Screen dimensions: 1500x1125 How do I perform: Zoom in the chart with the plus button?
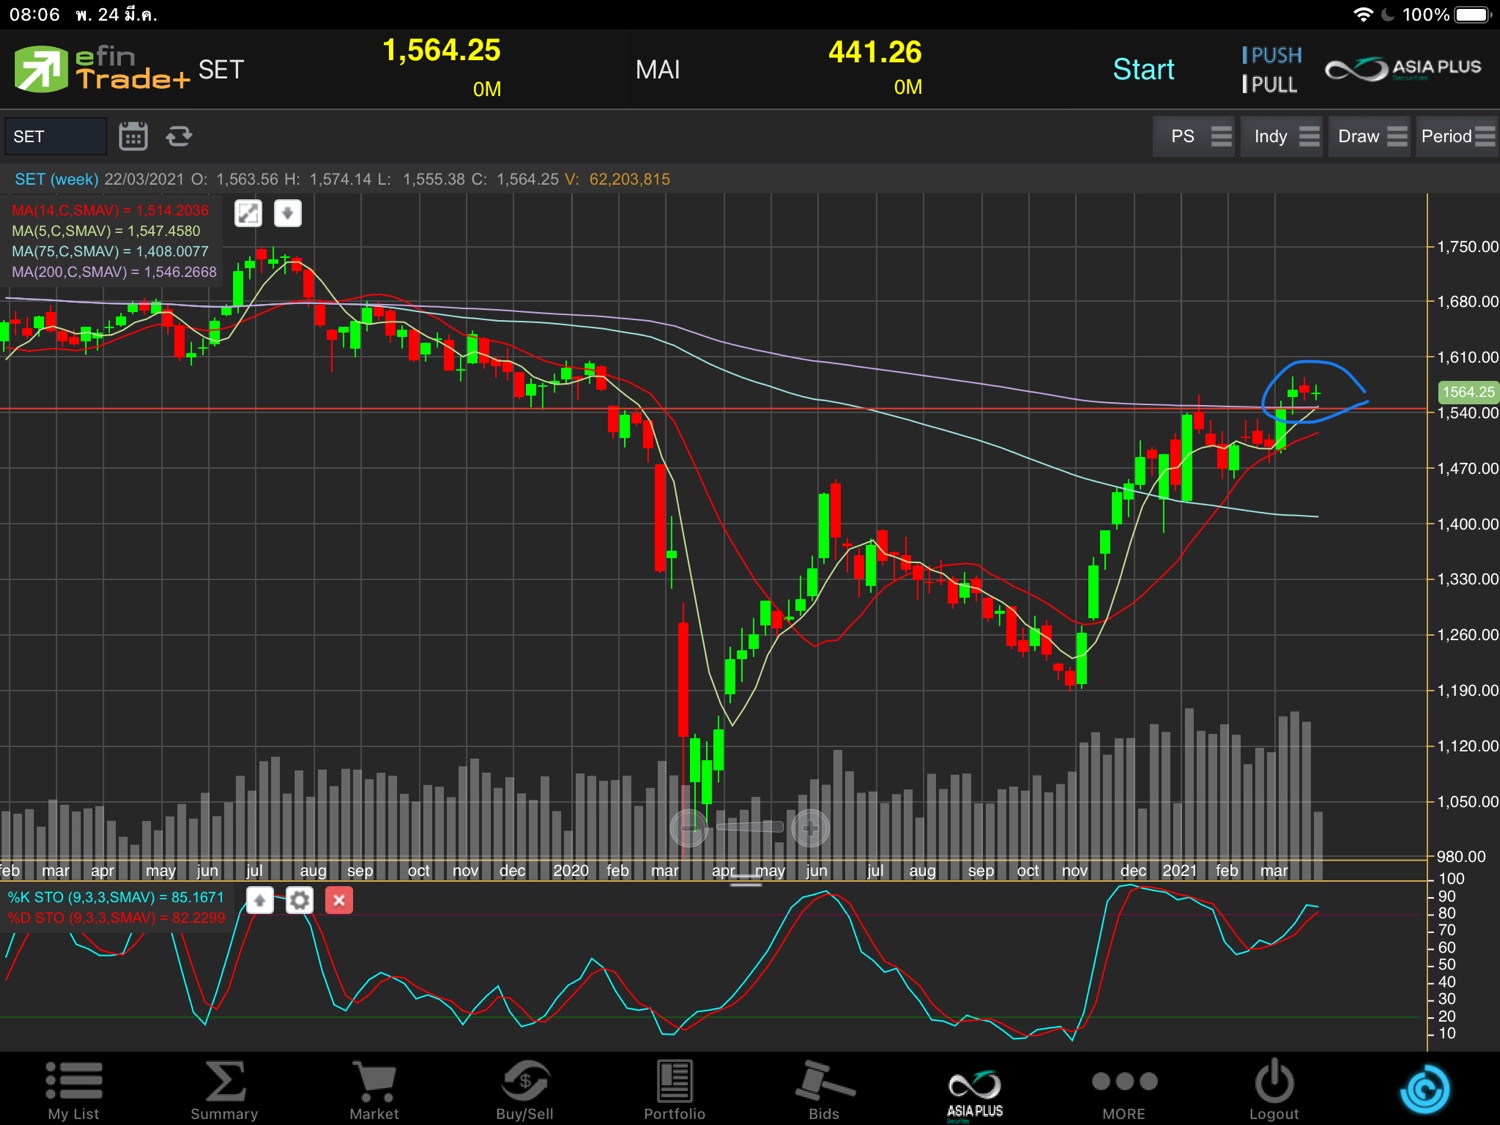810,827
